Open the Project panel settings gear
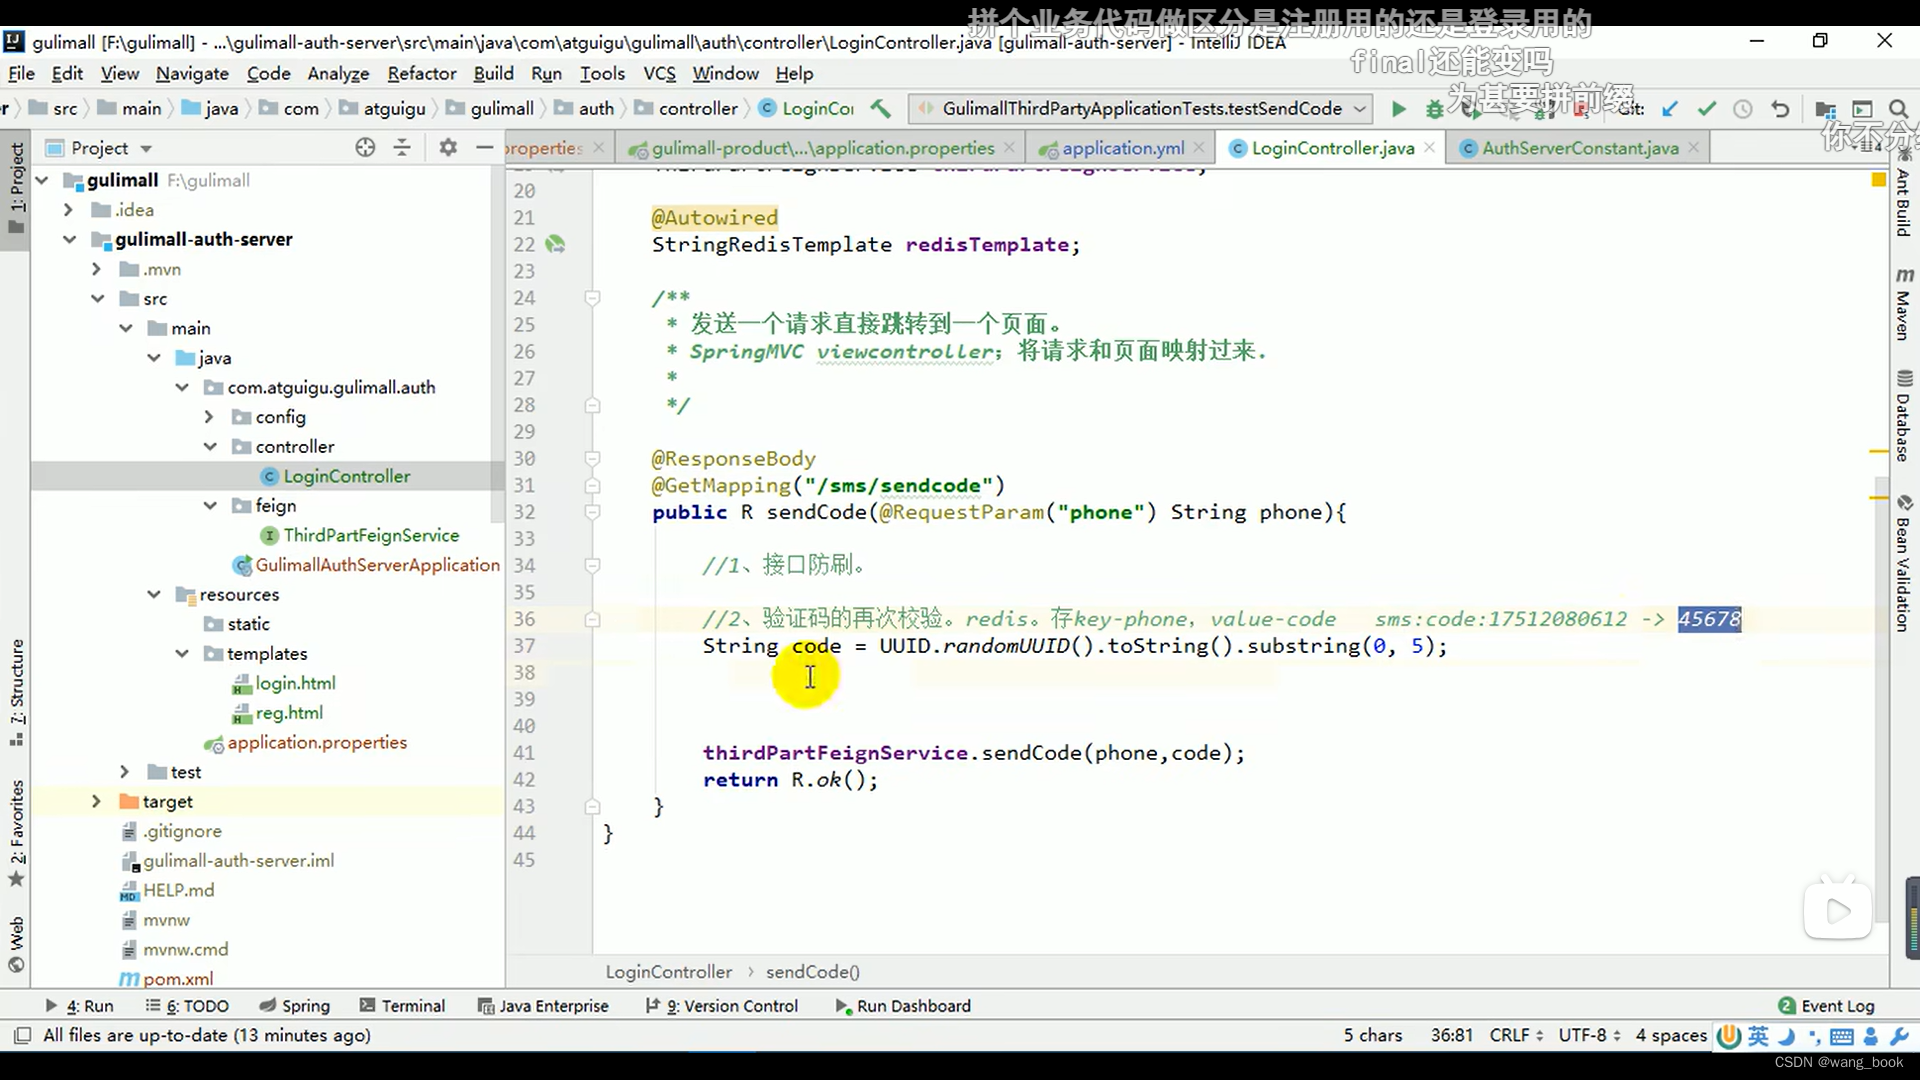 click(448, 148)
